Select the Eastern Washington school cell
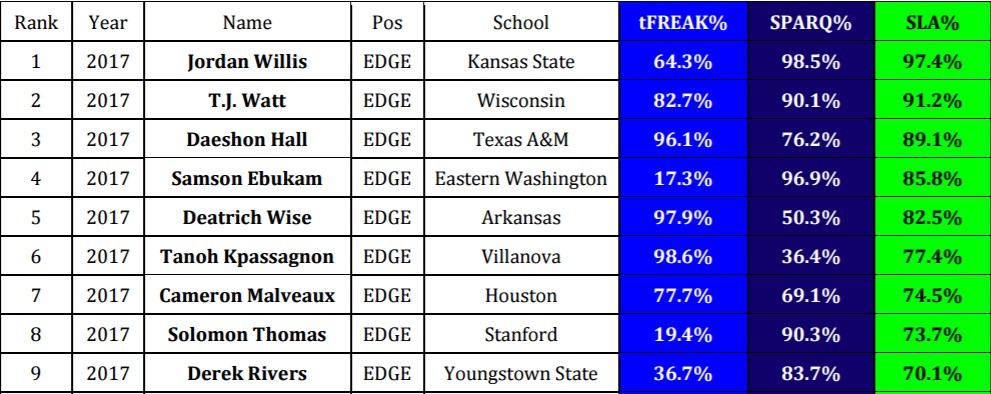The height and width of the screenshot is (394, 991). pos(521,178)
